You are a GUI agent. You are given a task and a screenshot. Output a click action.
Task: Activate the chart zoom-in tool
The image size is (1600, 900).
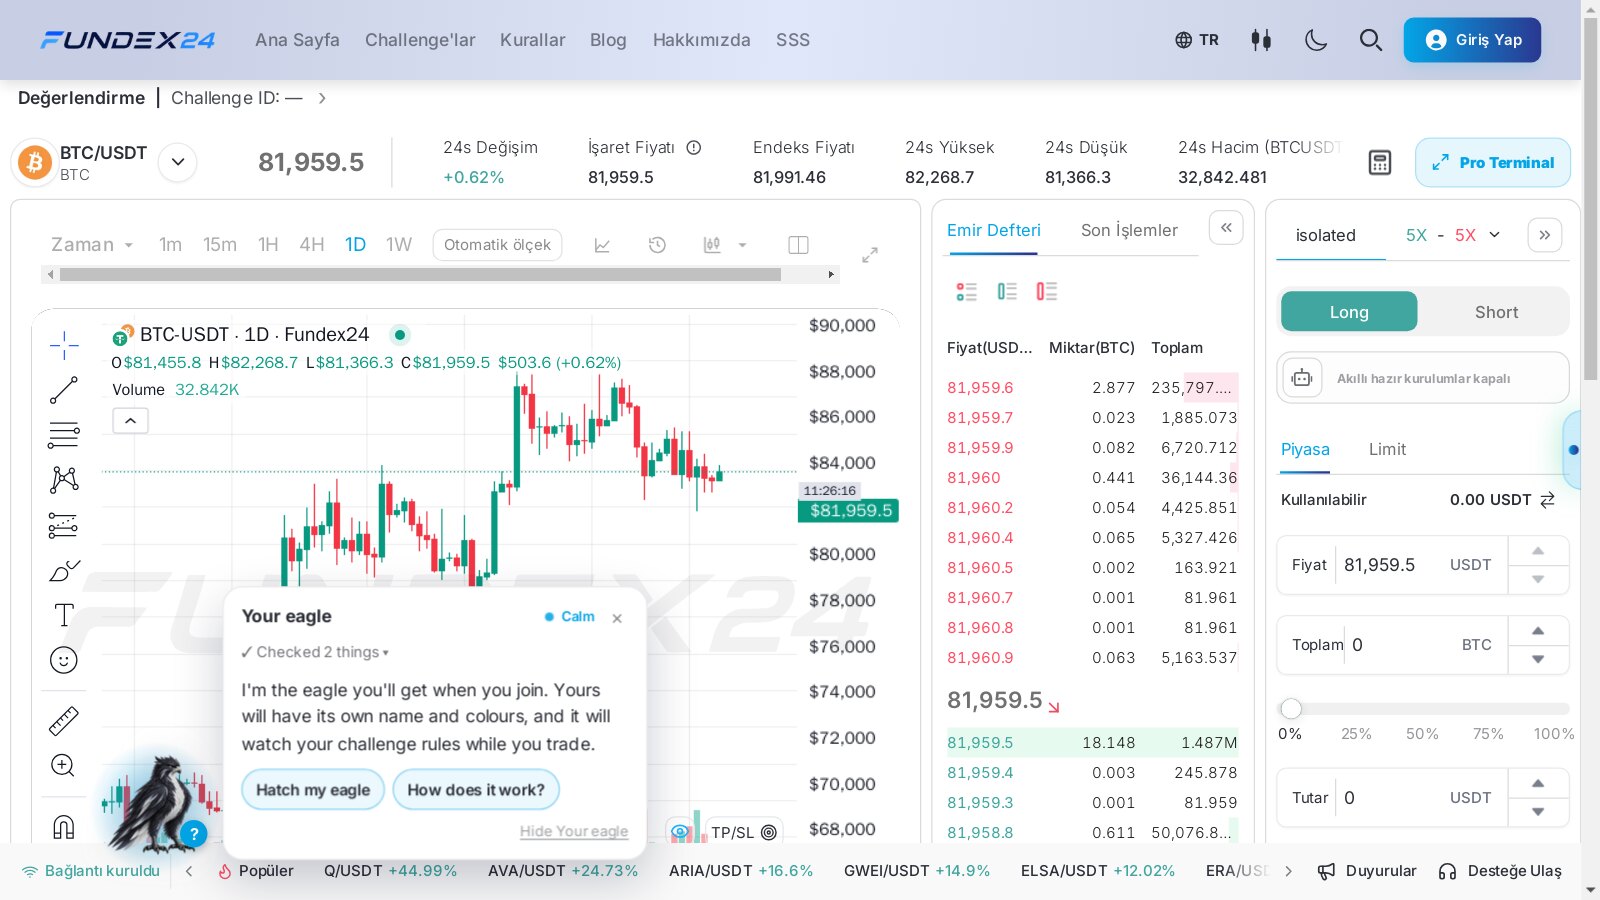click(63, 766)
